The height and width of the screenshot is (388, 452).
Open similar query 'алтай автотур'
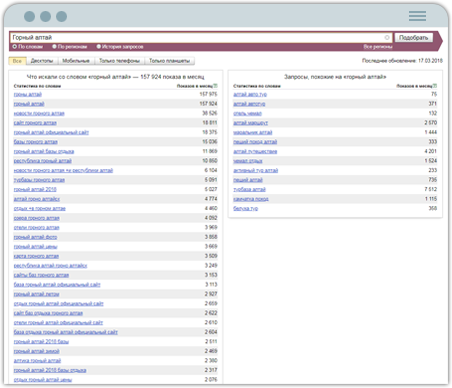click(249, 104)
